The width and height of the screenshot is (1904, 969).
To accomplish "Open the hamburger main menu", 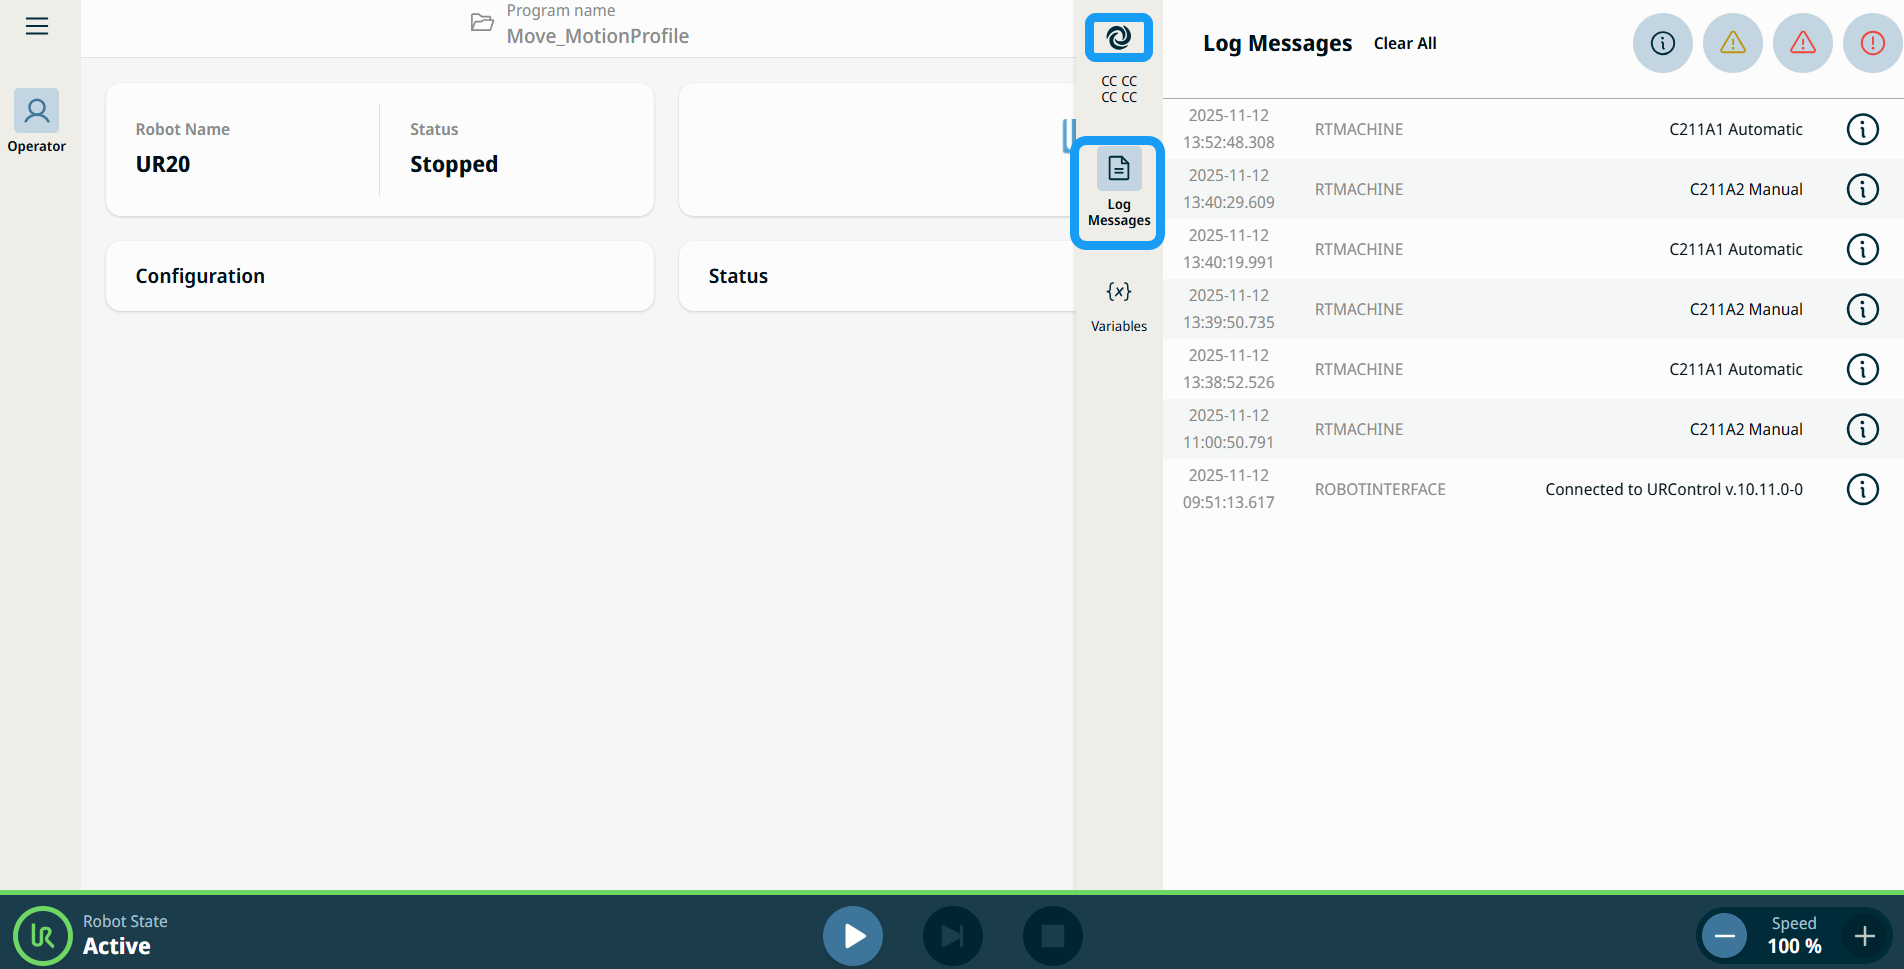I will (37, 26).
